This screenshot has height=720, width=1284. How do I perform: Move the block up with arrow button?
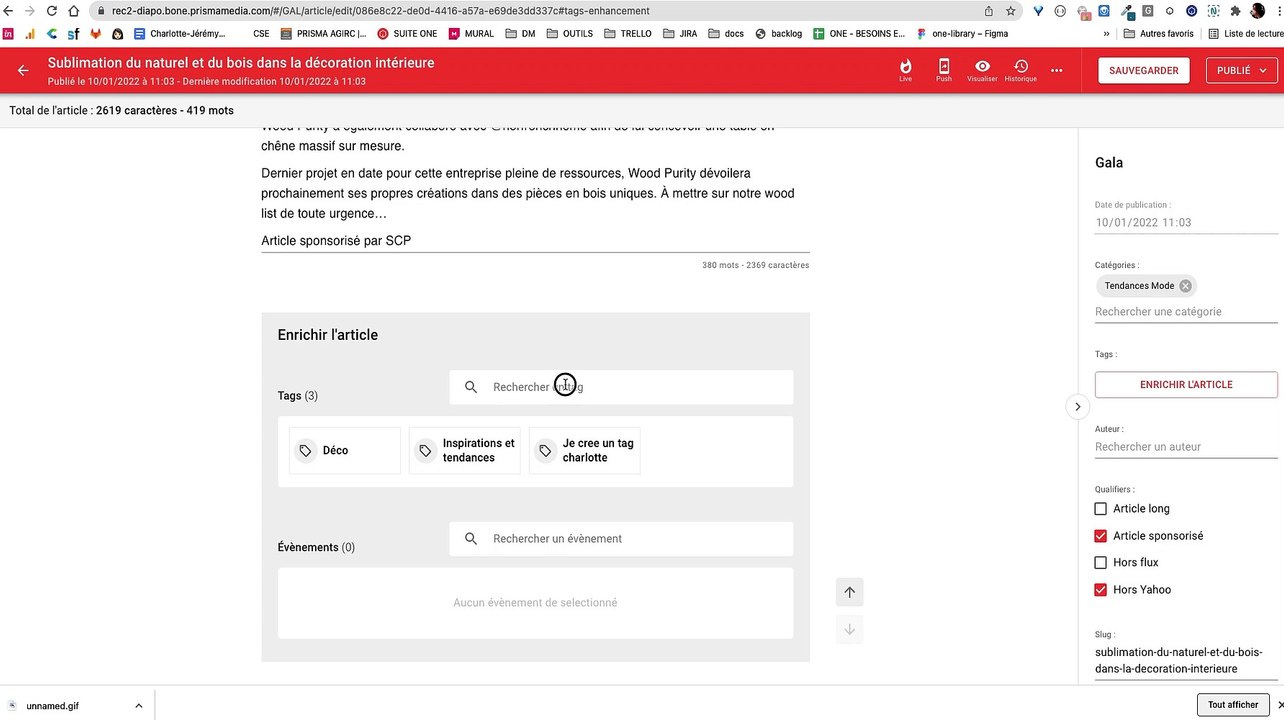(x=849, y=592)
